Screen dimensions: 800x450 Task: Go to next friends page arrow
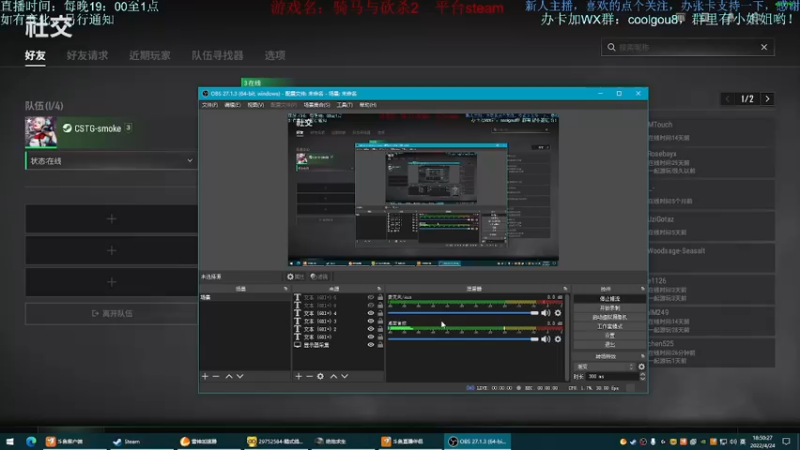(x=767, y=99)
